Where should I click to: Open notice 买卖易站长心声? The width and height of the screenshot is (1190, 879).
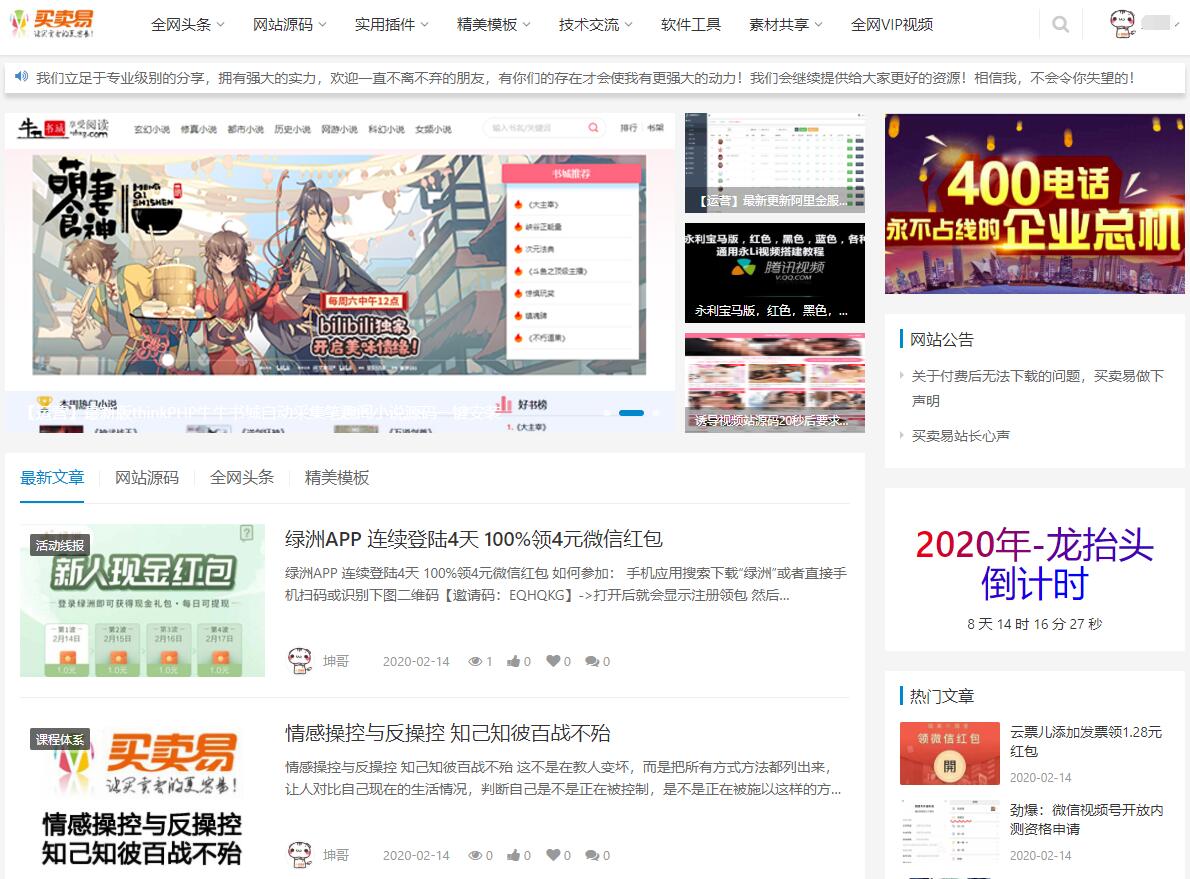click(960, 436)
